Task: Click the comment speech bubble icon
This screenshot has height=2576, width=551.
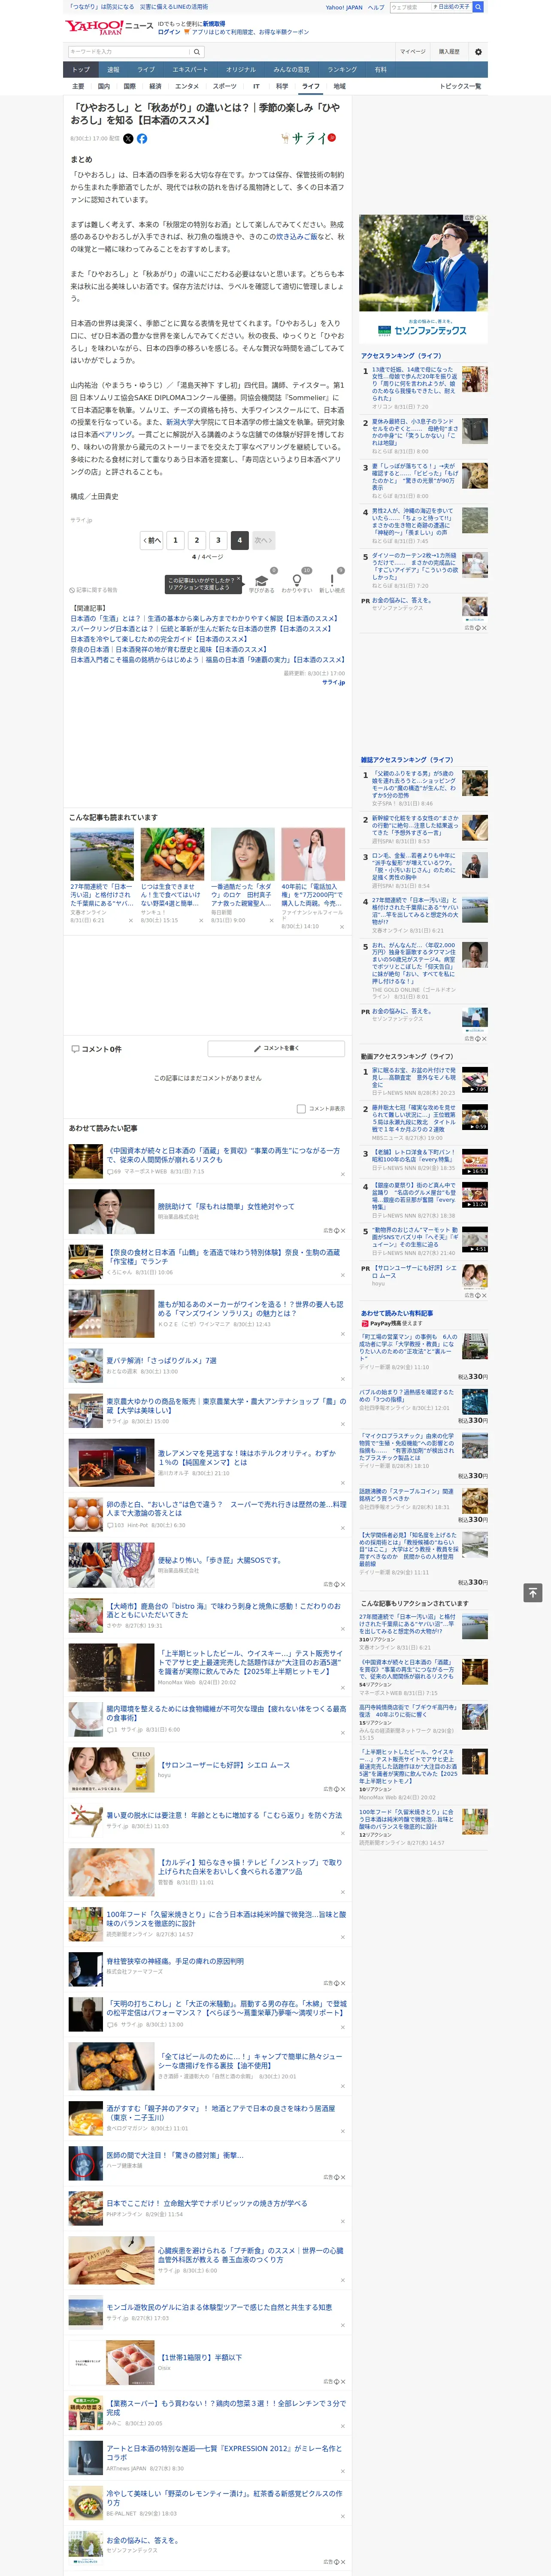Action: 75,1049
